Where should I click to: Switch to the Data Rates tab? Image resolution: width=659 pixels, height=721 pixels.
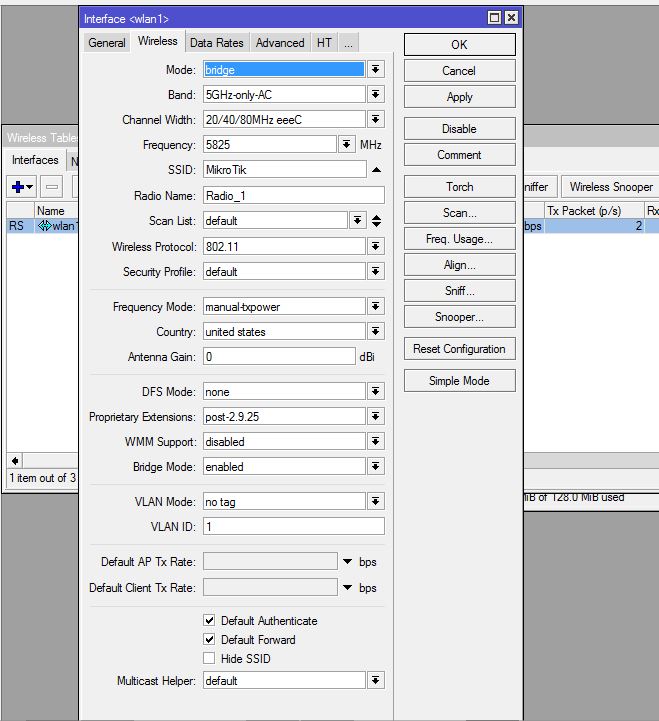tap(217, 43)
